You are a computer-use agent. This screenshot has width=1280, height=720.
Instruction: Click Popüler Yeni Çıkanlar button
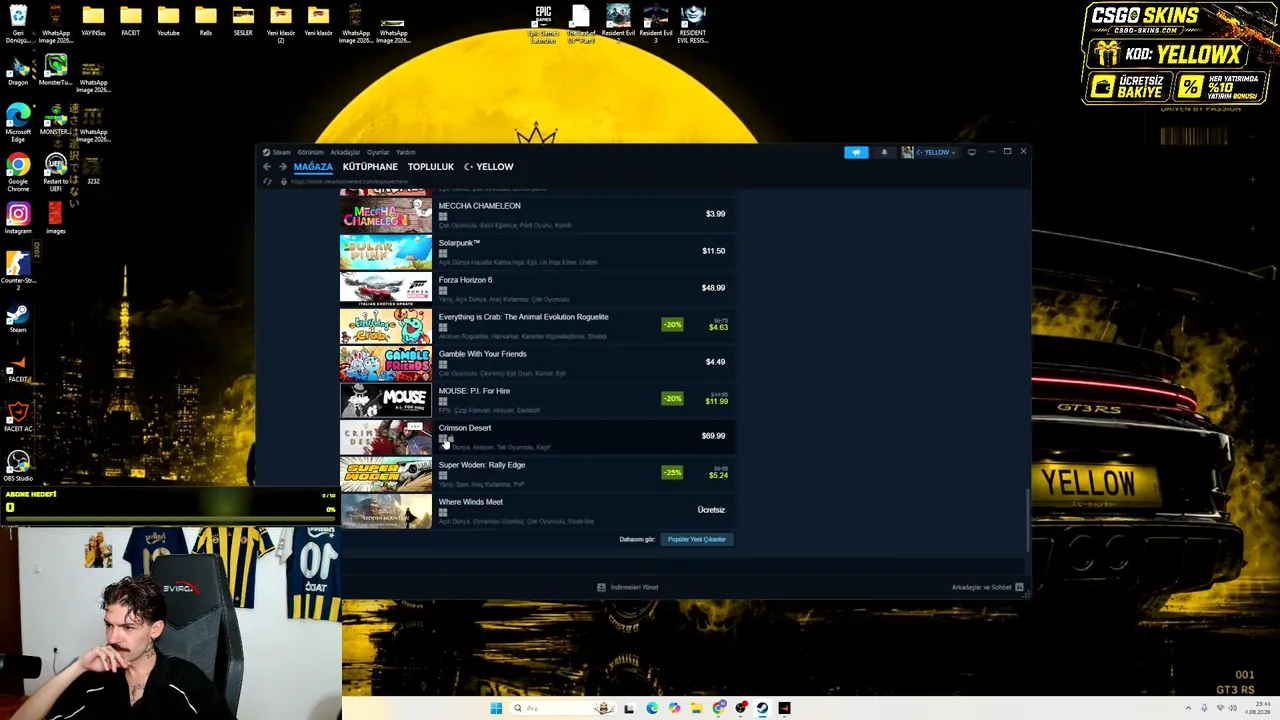point(697,539)
